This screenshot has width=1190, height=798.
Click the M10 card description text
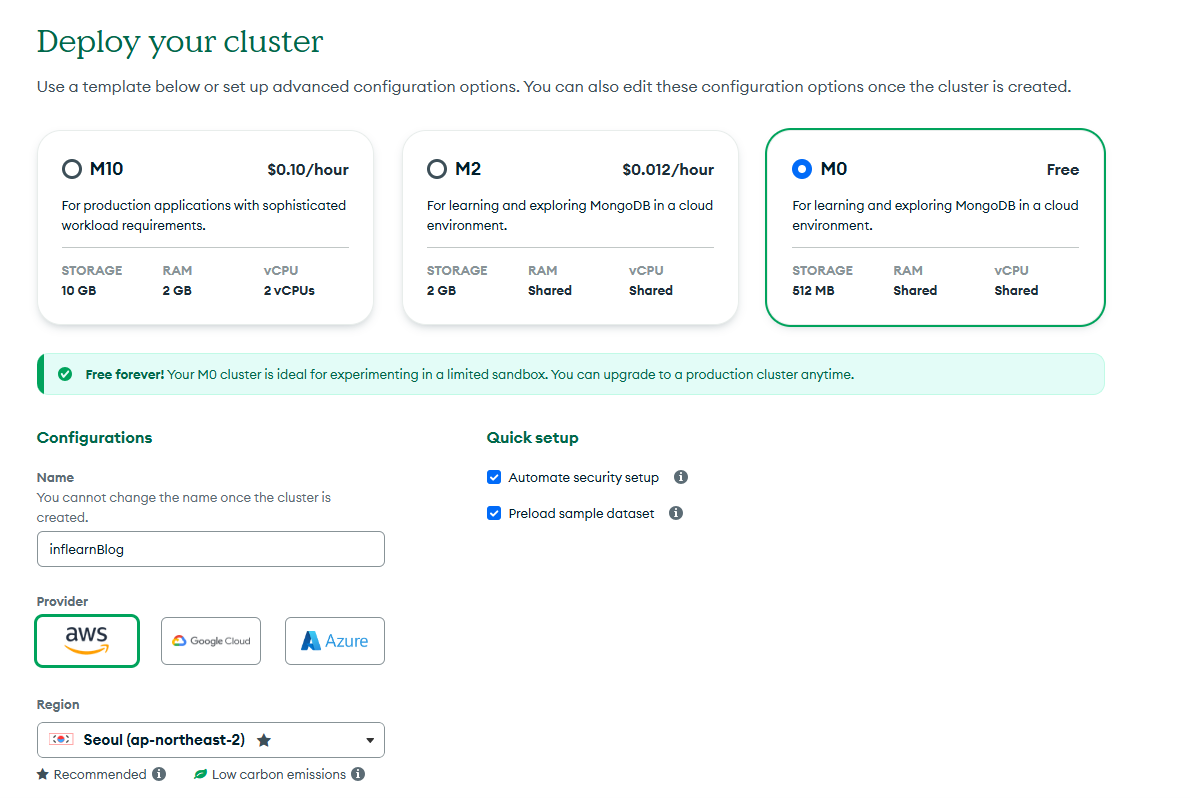point(203,215)
